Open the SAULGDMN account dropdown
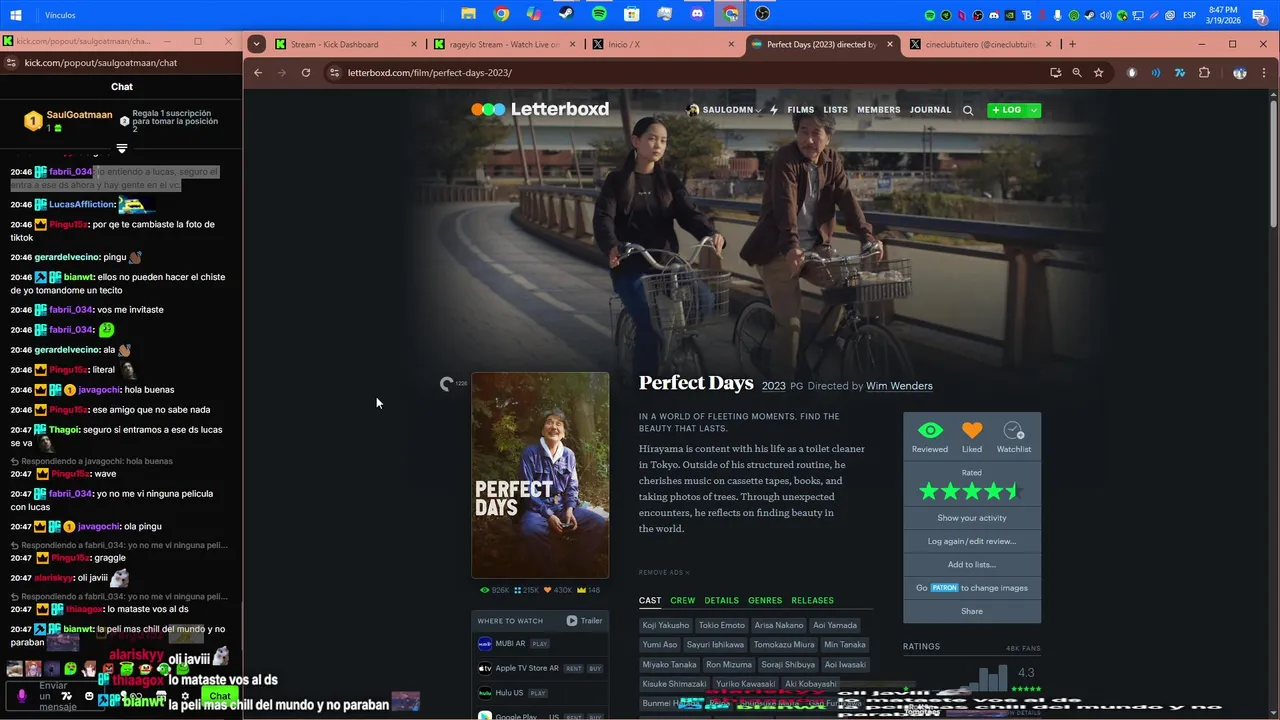This screenshot has width=1280, height=720. pos(724,110)
